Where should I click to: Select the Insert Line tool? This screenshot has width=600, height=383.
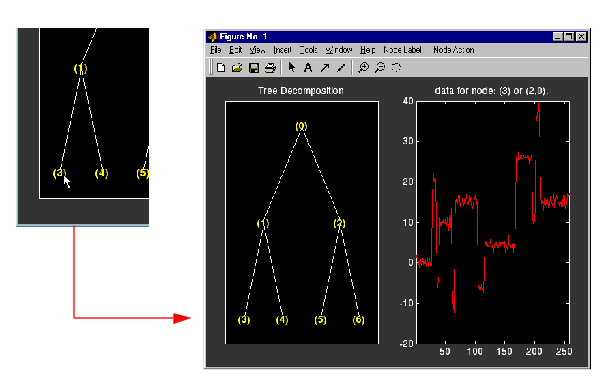[x=341, y=68]
